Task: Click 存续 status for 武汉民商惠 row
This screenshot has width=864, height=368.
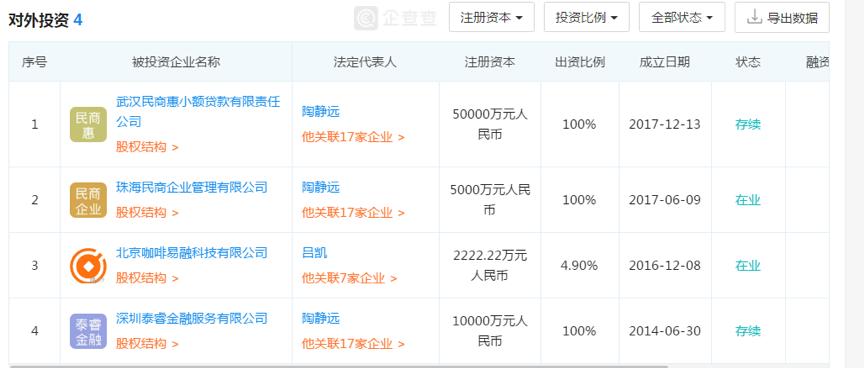Action: 748,125
